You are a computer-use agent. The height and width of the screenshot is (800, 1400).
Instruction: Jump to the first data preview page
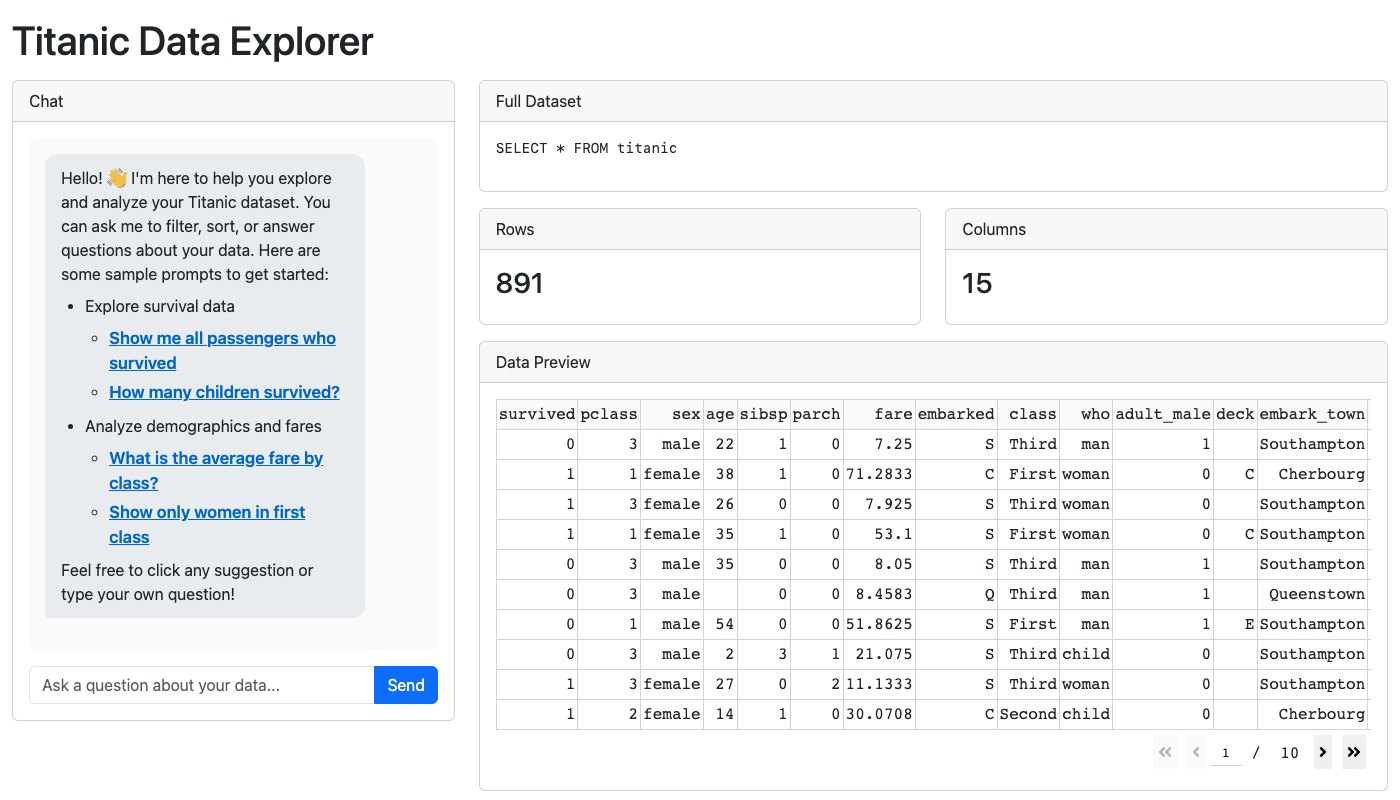1165,752
